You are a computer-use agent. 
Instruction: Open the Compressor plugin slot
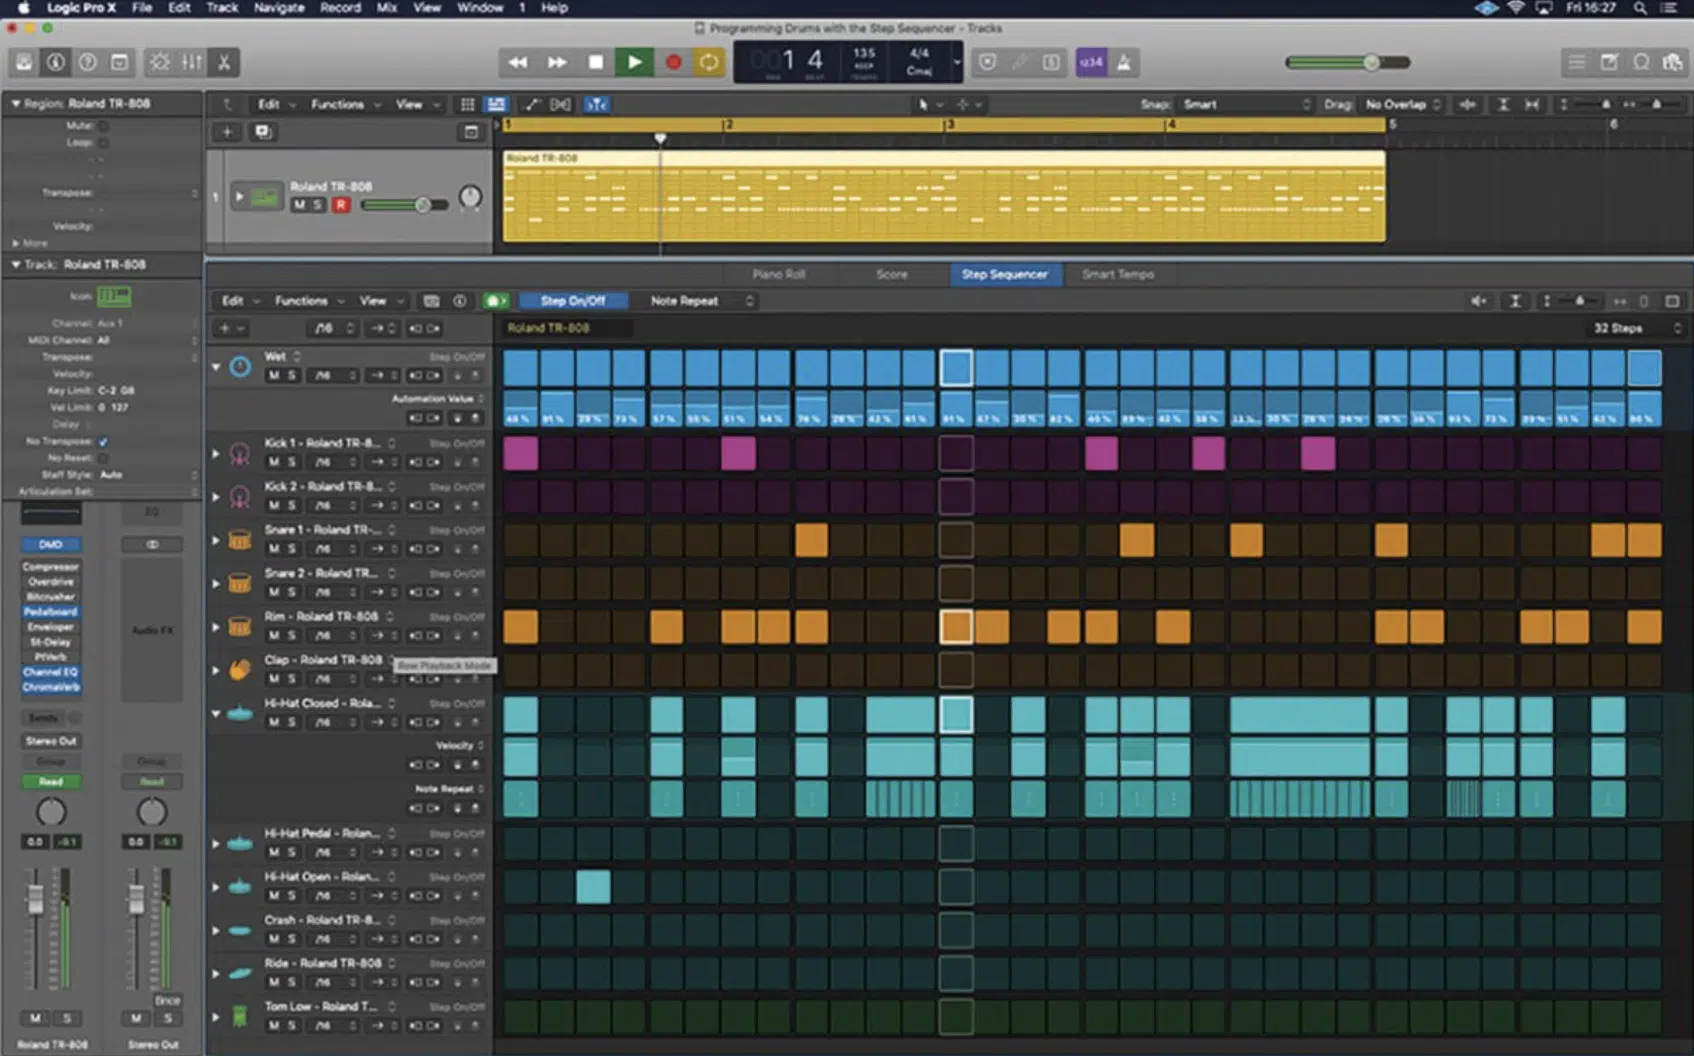click(51, 567)
